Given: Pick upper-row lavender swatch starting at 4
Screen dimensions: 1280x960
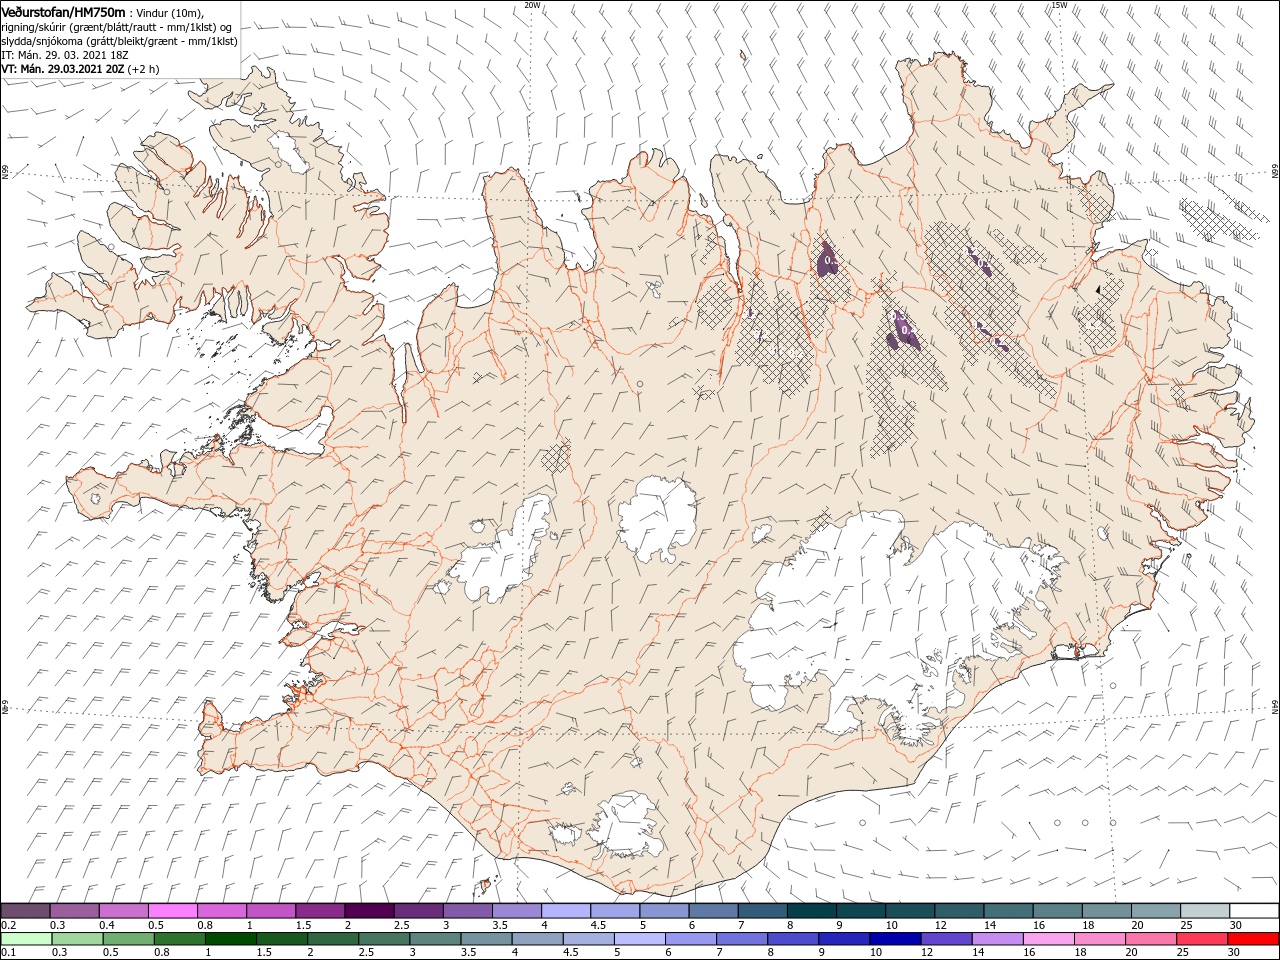Looking at the screenshot, I should click(565, 911).
